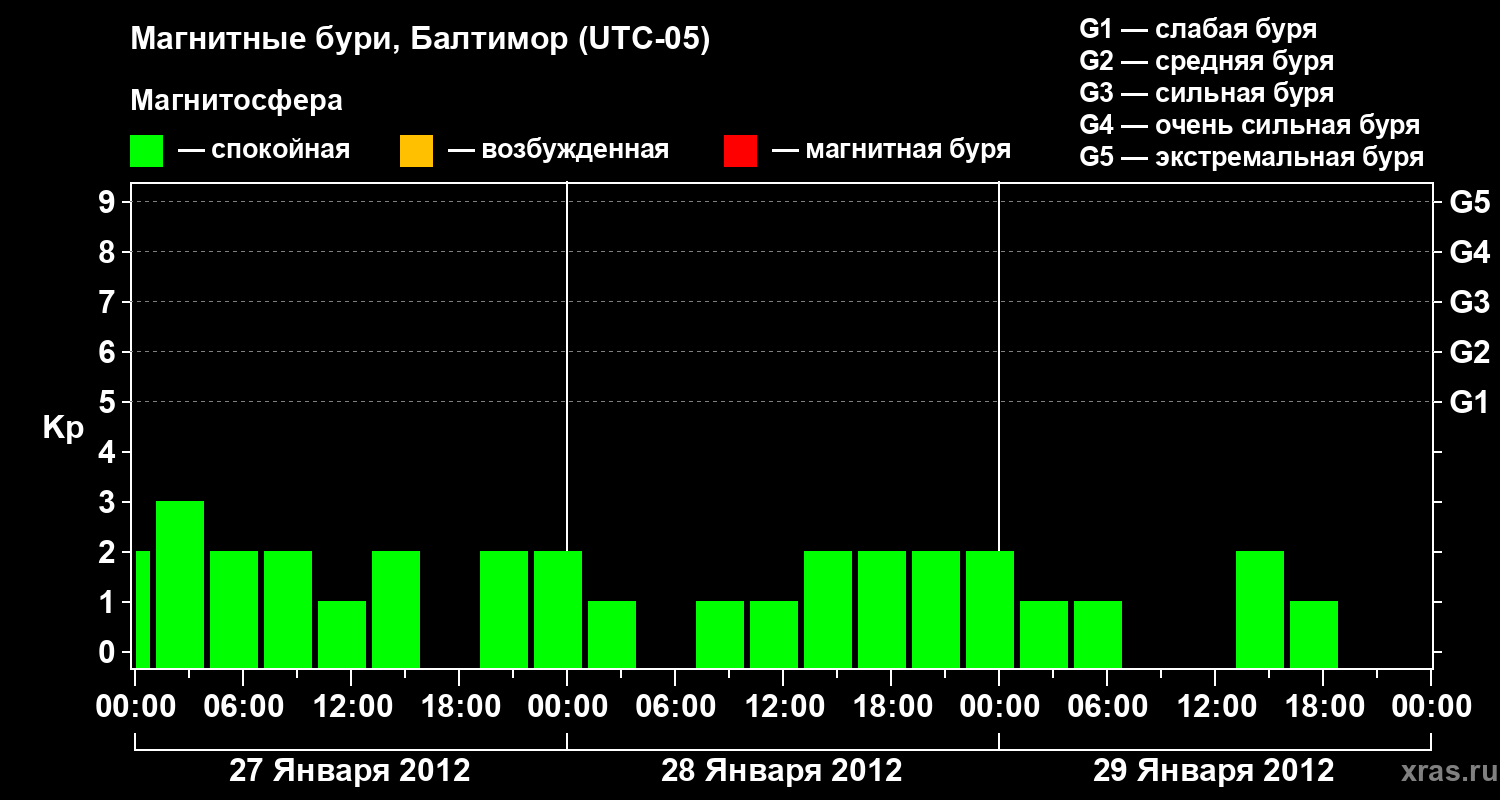Screen dimensions: 1500x800
Task: Click the Kp 1 bar just after midnight 28 January
Action: (x=612, y=634)
